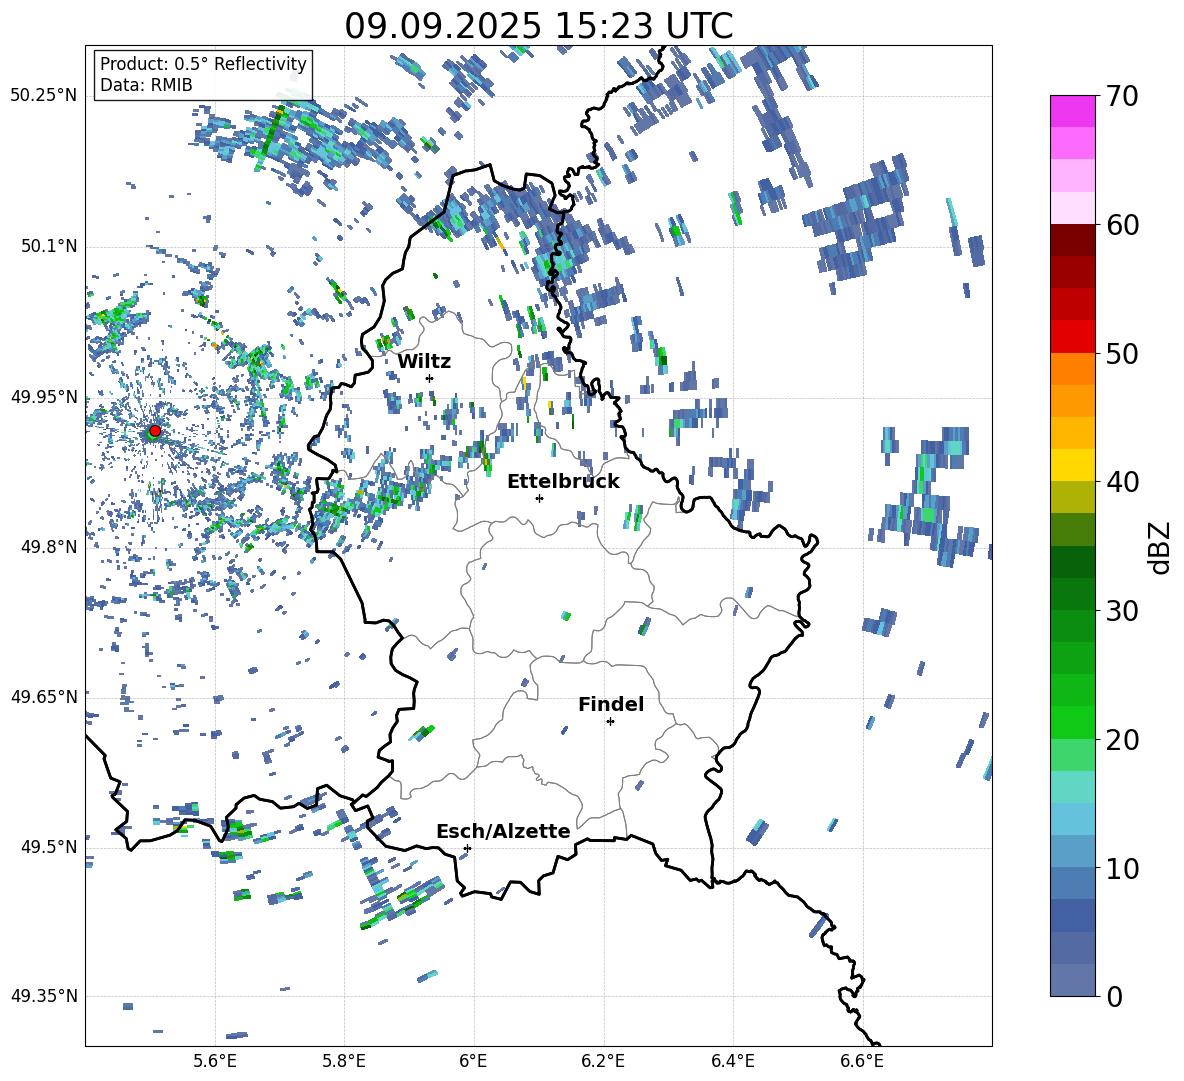Click the Ettelbruck city label
The height and width of the screenshot is (1081, 1184).
pos(563,482)
